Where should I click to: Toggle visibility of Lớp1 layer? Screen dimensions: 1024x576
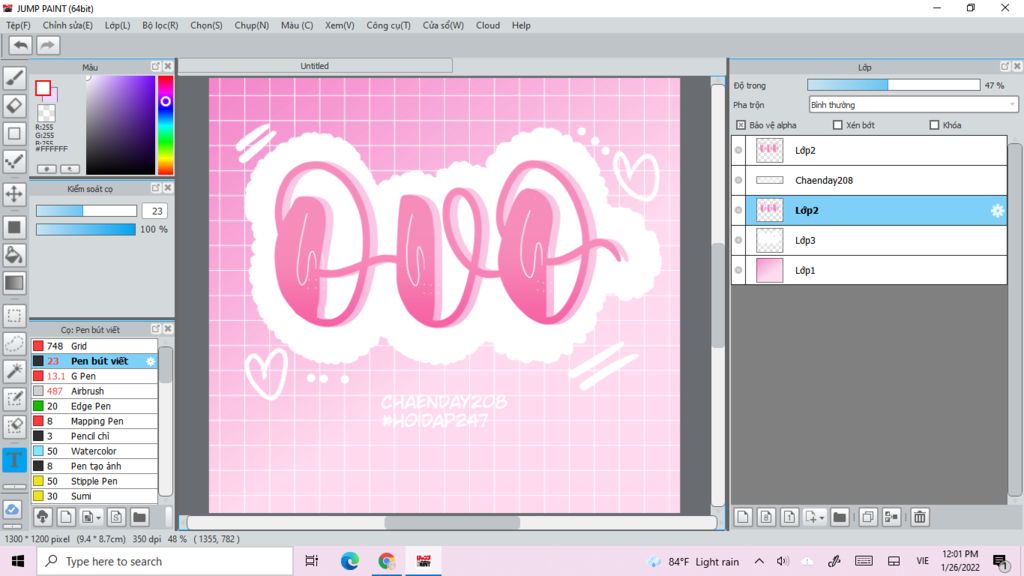pyautogui.click(x=739, y=270)
